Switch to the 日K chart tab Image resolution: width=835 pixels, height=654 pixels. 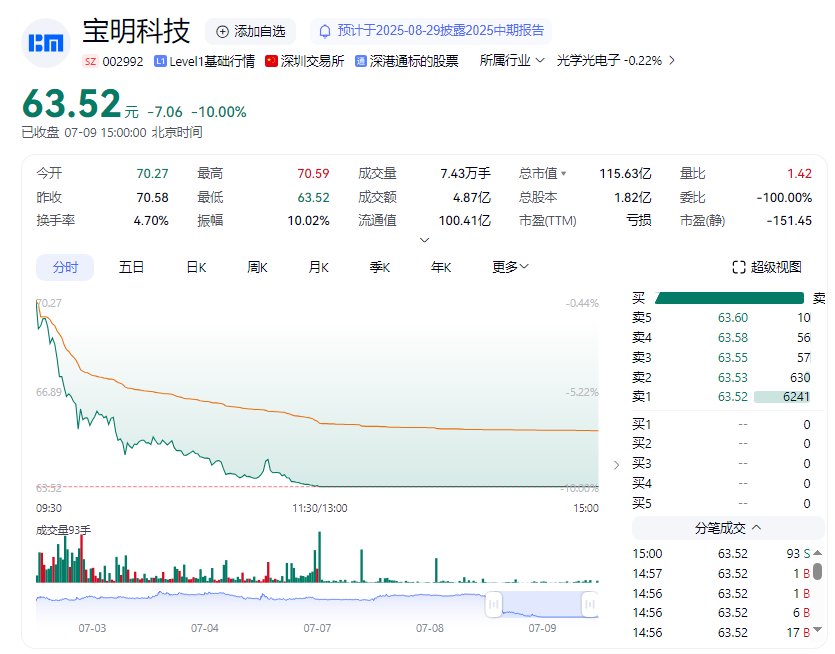(196, 267)
